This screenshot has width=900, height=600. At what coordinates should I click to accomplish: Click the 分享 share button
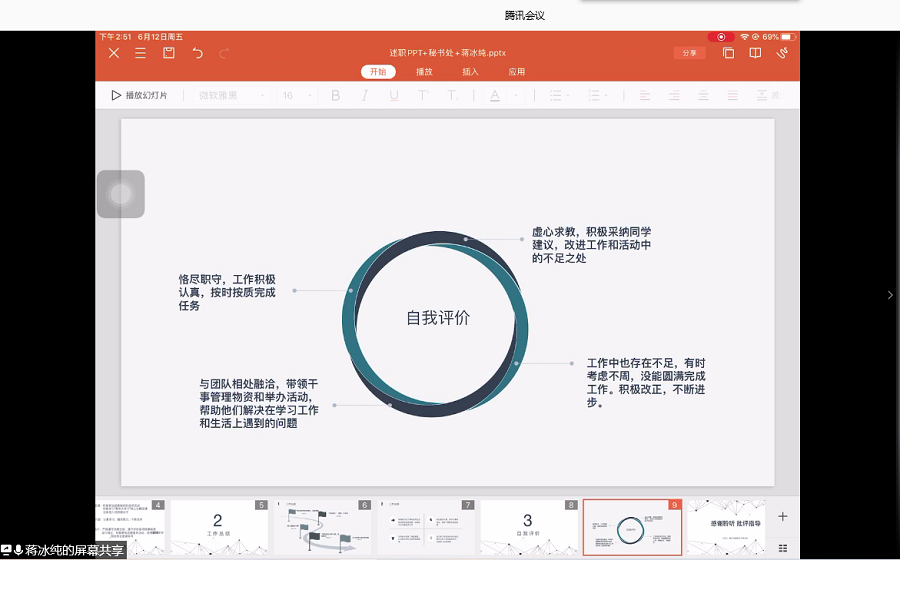tap(689, 53)
